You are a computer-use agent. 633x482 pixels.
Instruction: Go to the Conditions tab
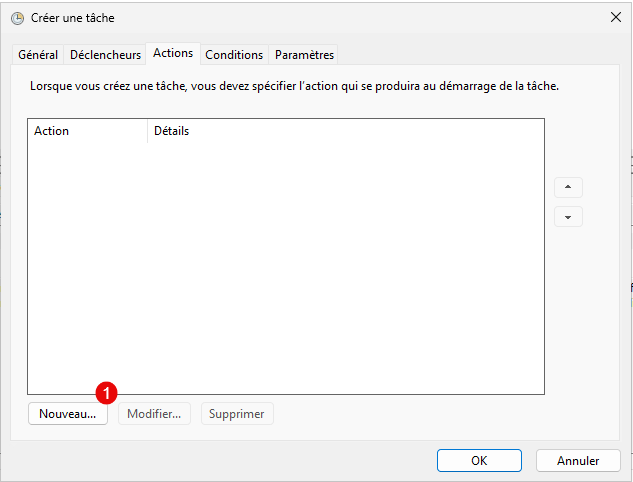coord(234,55)
